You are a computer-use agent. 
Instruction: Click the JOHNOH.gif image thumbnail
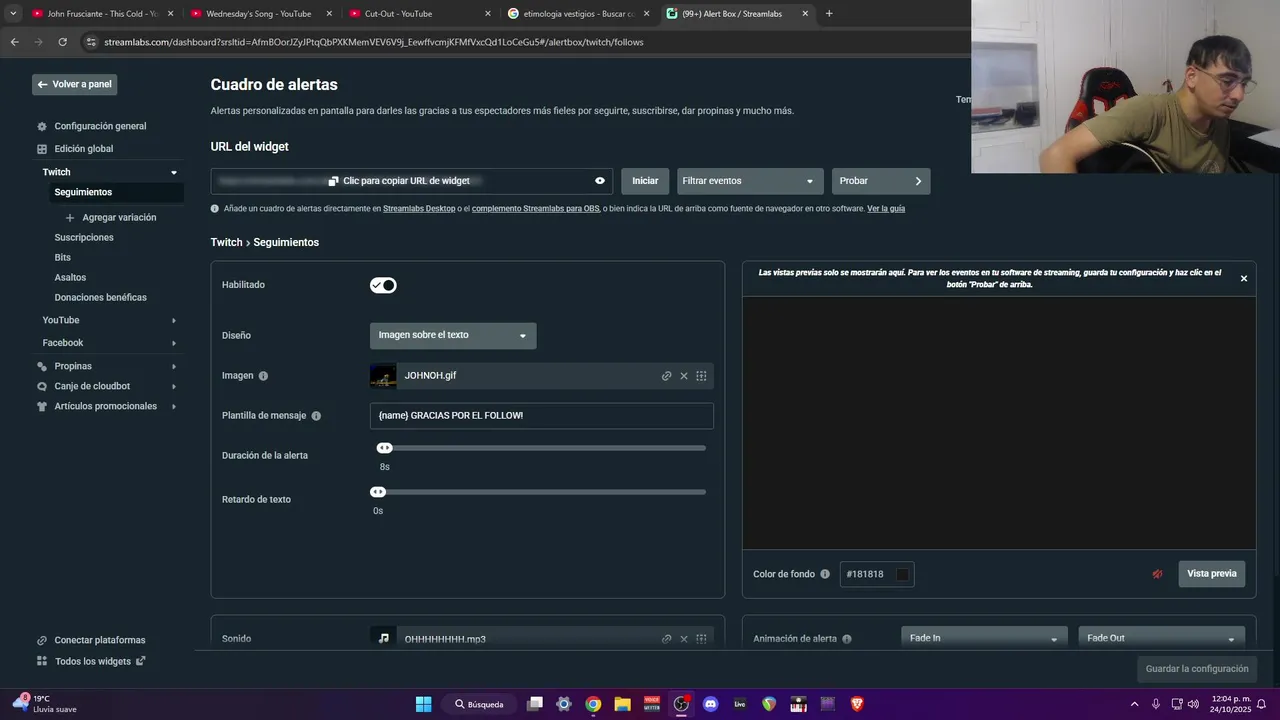(x=383, y=376)
